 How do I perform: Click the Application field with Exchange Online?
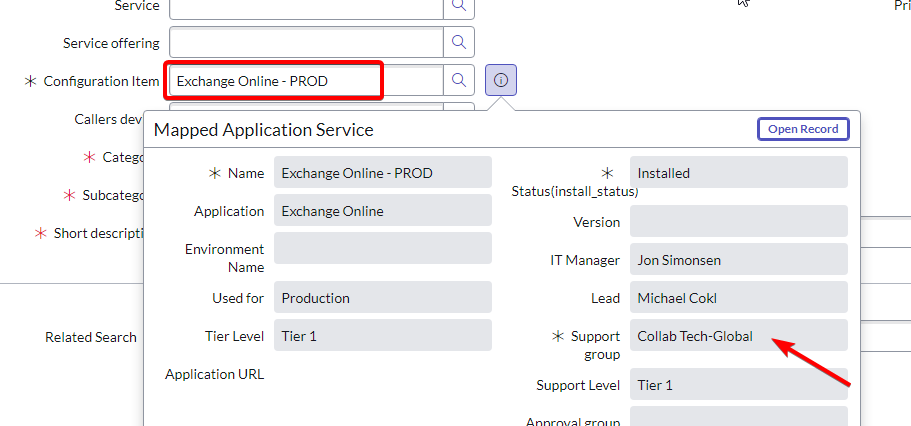coord(382,210)
